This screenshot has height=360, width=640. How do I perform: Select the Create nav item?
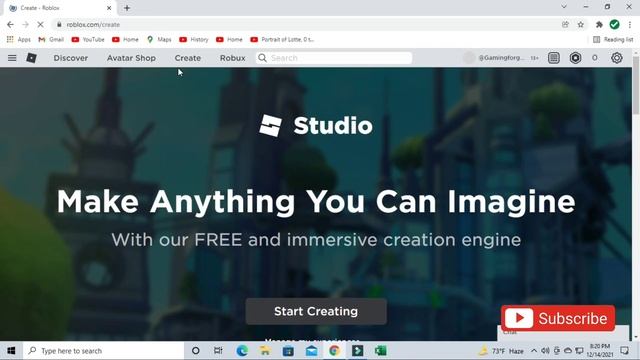pos(188,58)
